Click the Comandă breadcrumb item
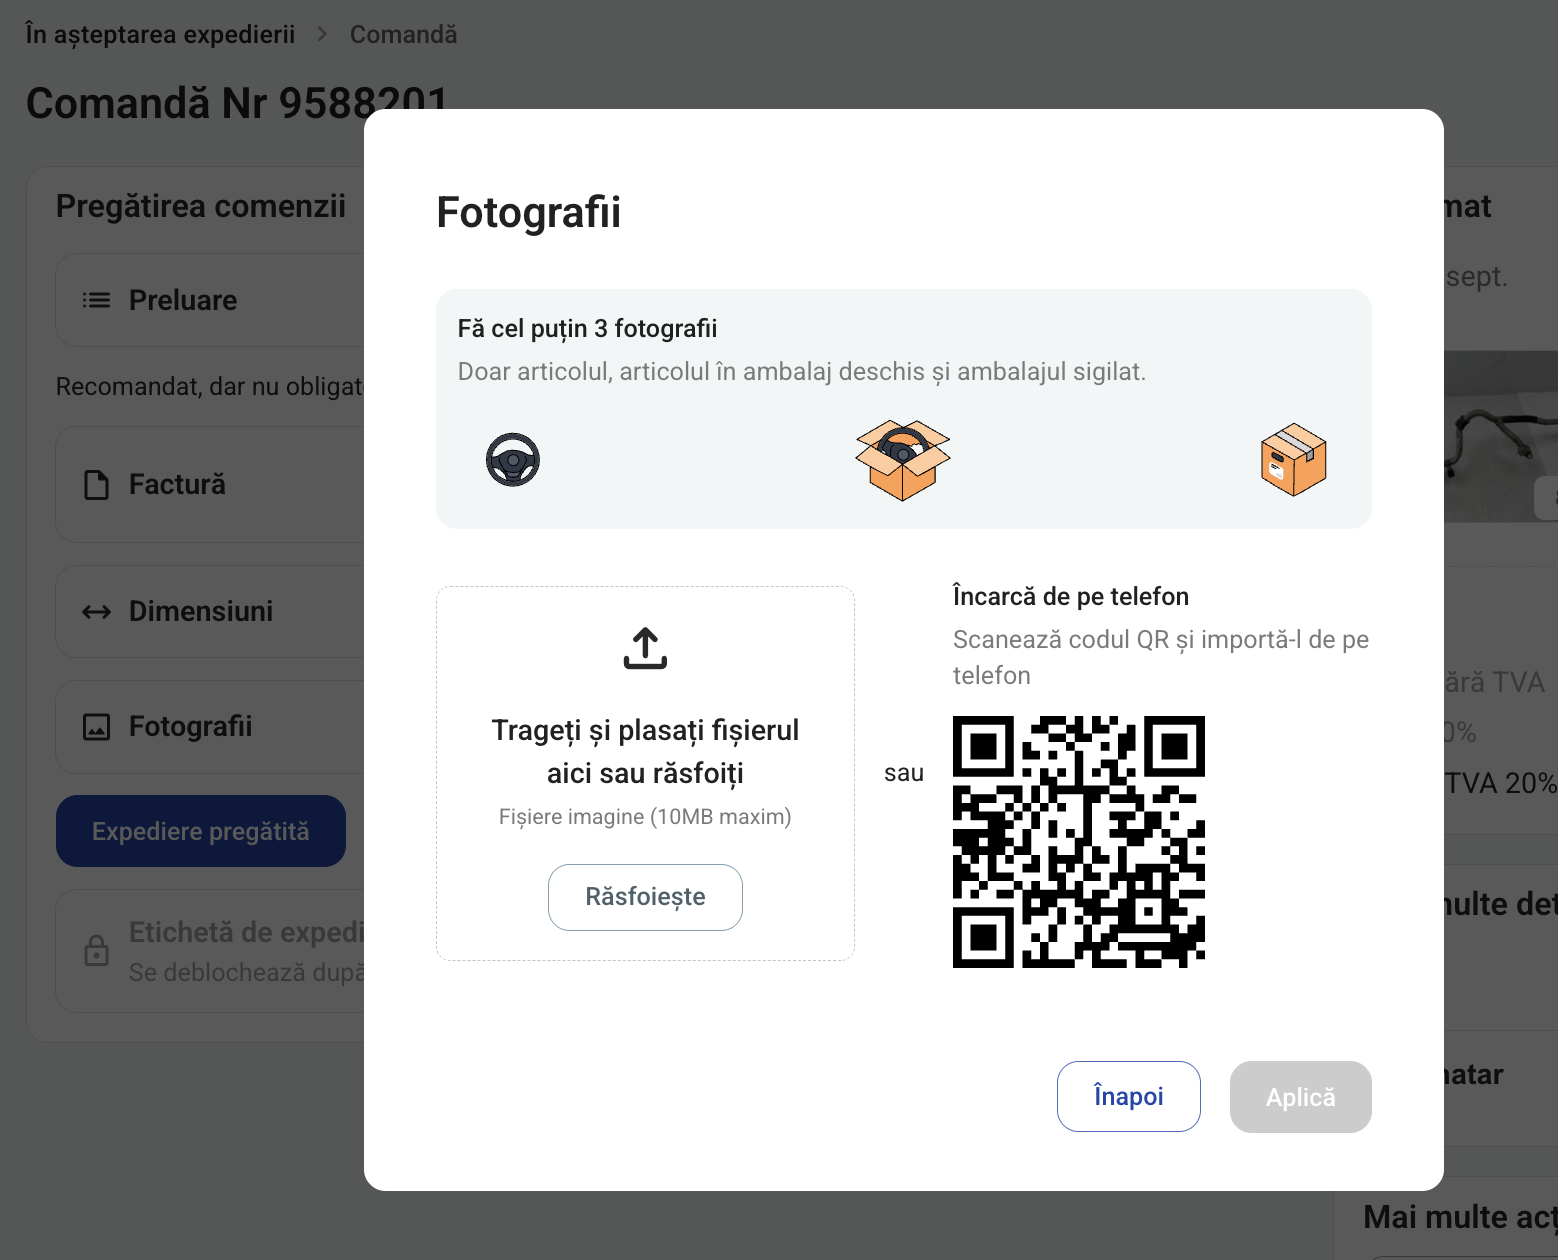 [403, 34]
